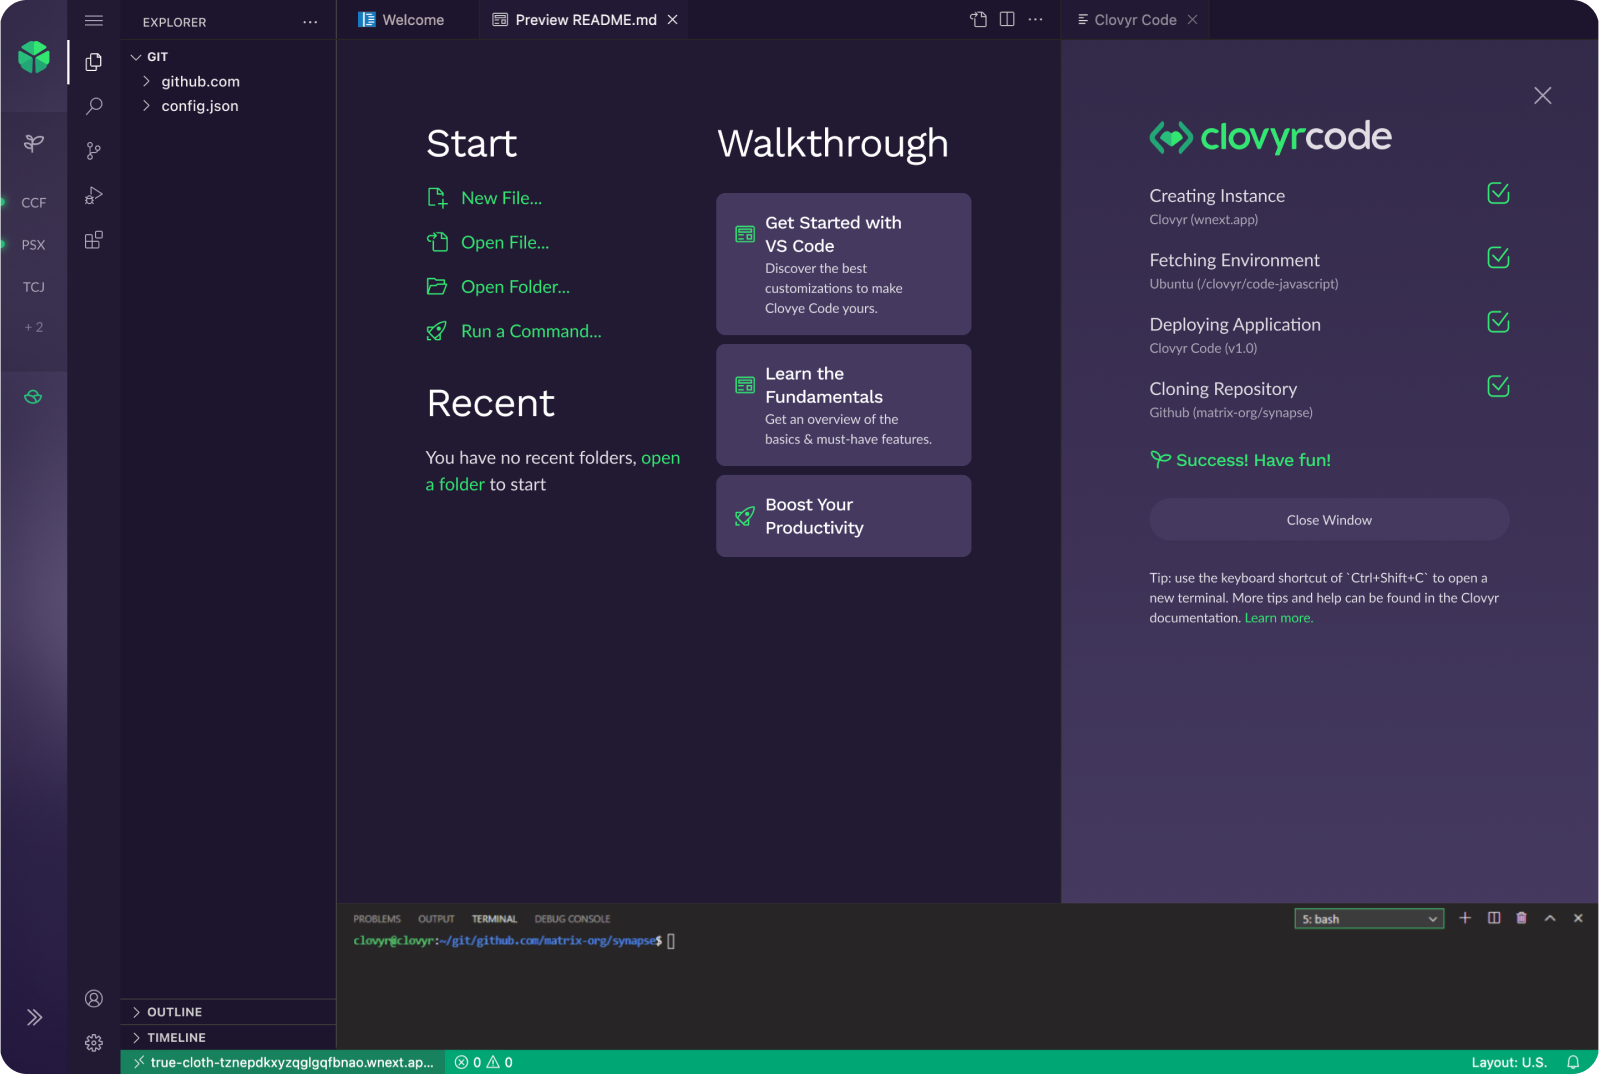Click the Learn more link

(1278, 618)
